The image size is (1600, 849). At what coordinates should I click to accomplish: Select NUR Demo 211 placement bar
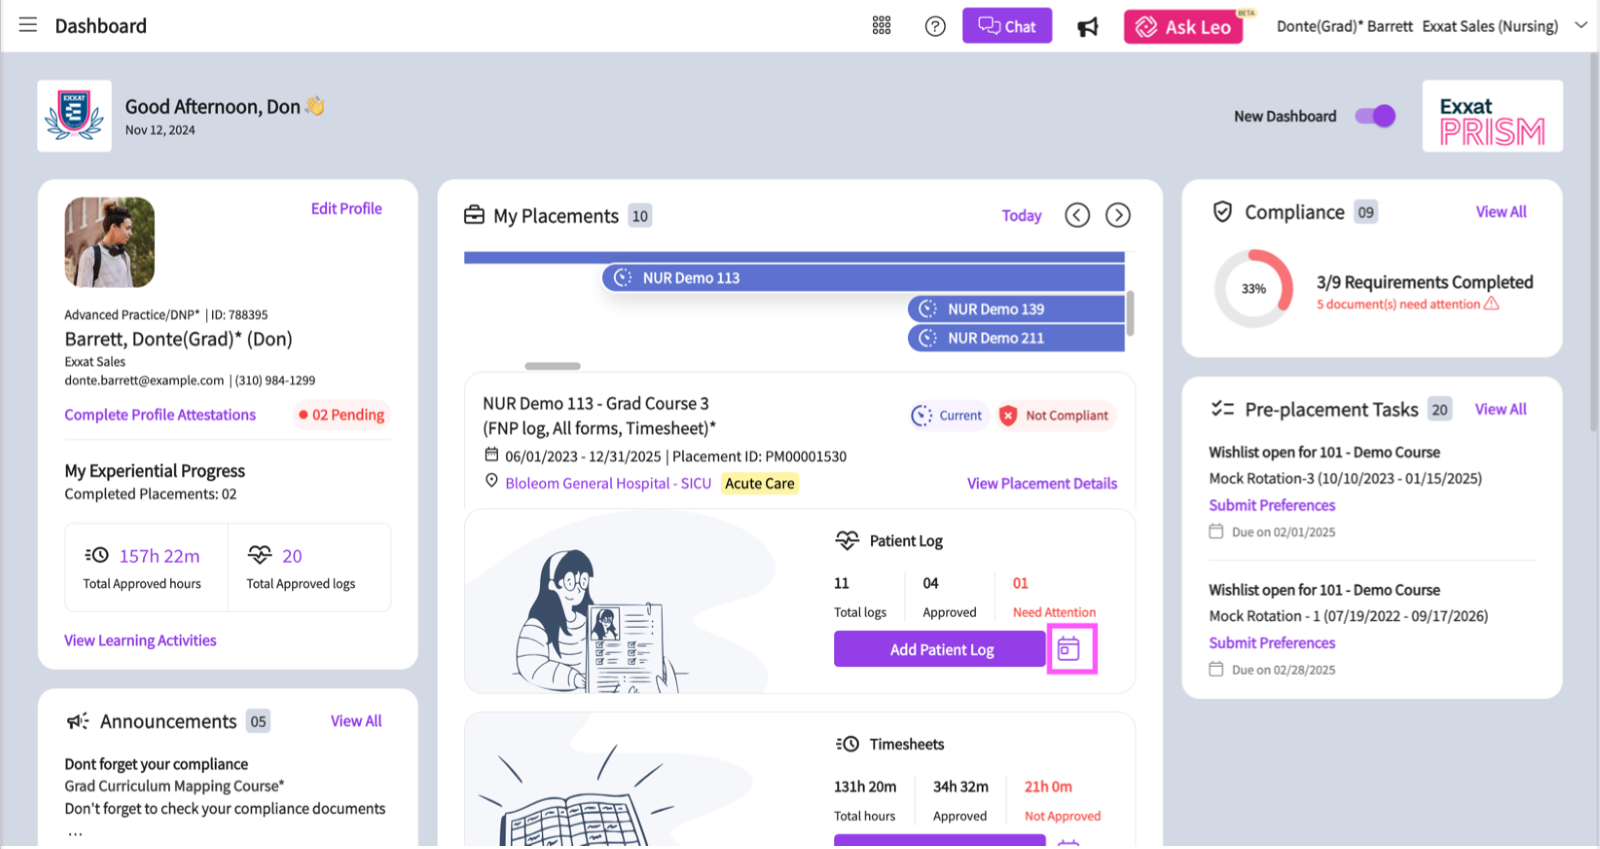tap(1015, 338)
